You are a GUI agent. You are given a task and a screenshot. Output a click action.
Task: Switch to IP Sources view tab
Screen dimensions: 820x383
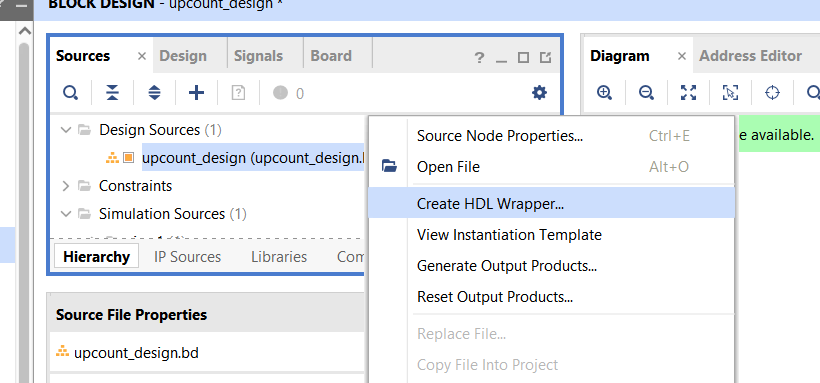[x=188, y=257]
